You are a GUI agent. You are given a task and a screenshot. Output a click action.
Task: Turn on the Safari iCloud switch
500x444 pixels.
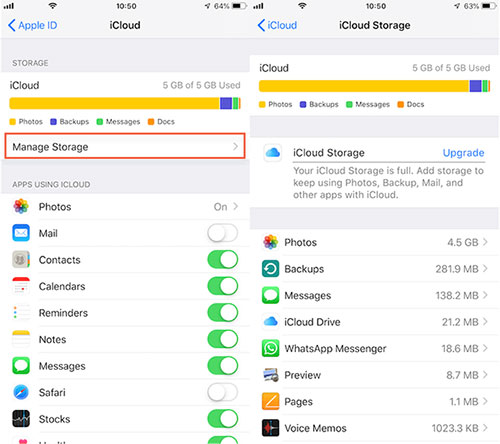tap(222, 392)
